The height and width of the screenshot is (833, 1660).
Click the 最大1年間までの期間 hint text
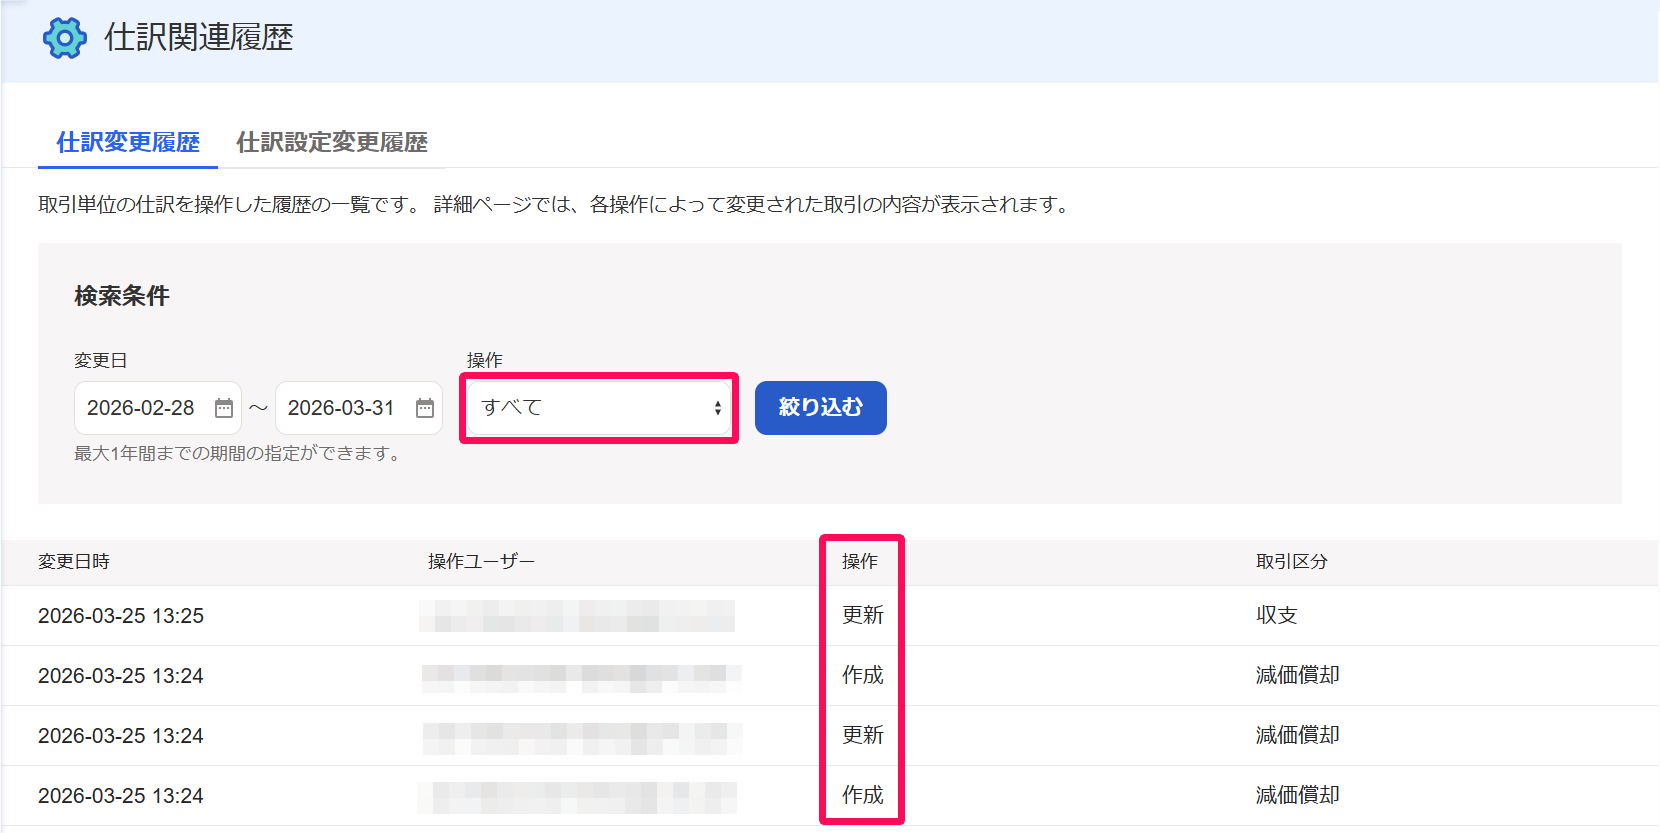[239, 454]
